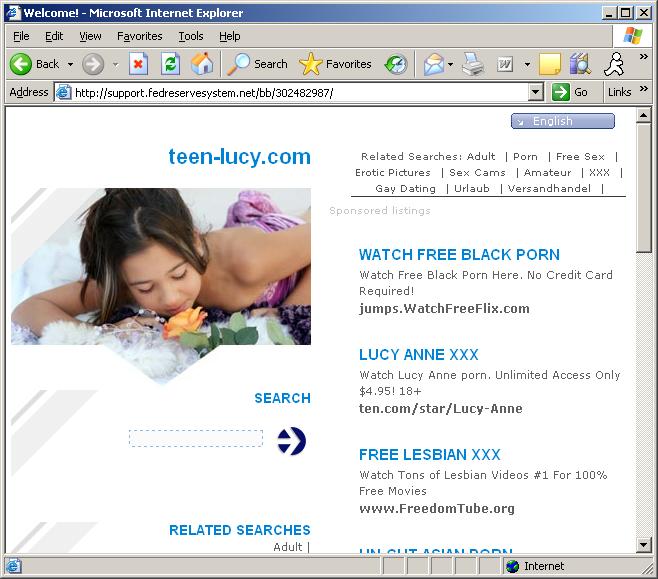
Task: Click the Windows flag throbber logo
Action: tap(632, 36)
